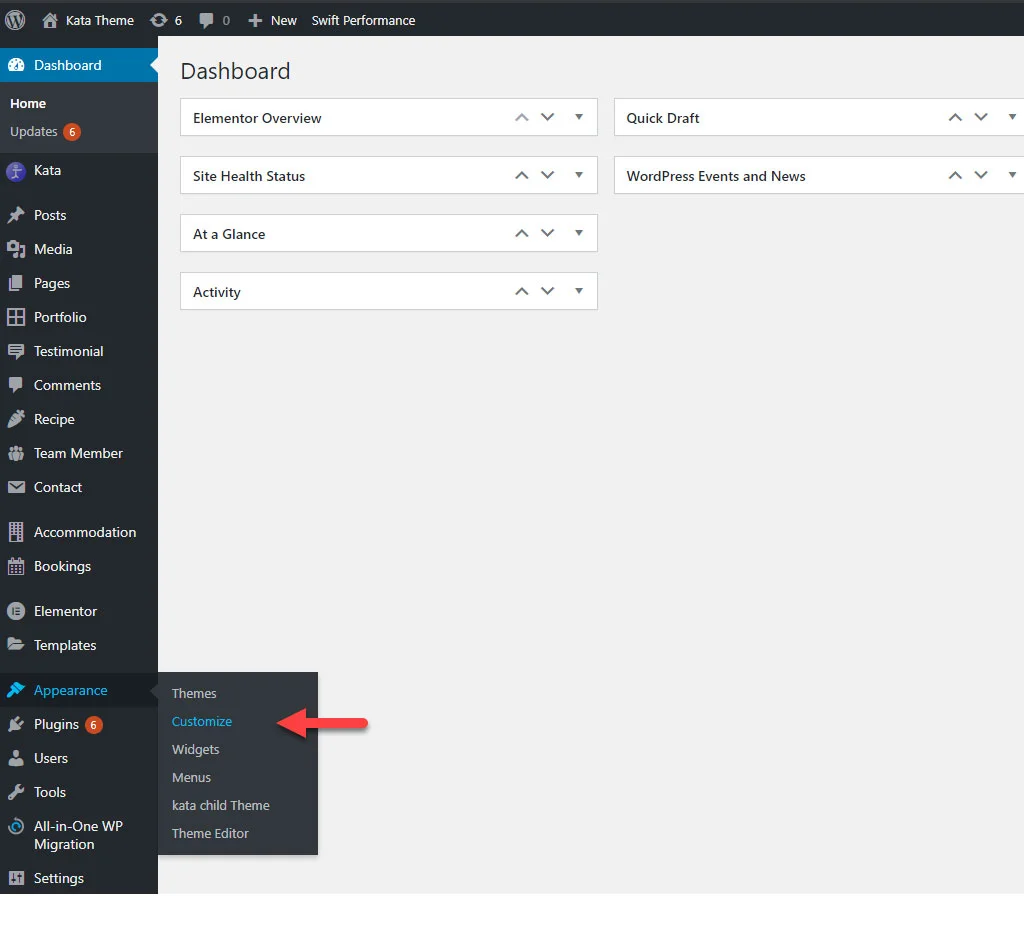Click the Plugins update count badge
1024x933 pixels.
[x=93, y=725]
